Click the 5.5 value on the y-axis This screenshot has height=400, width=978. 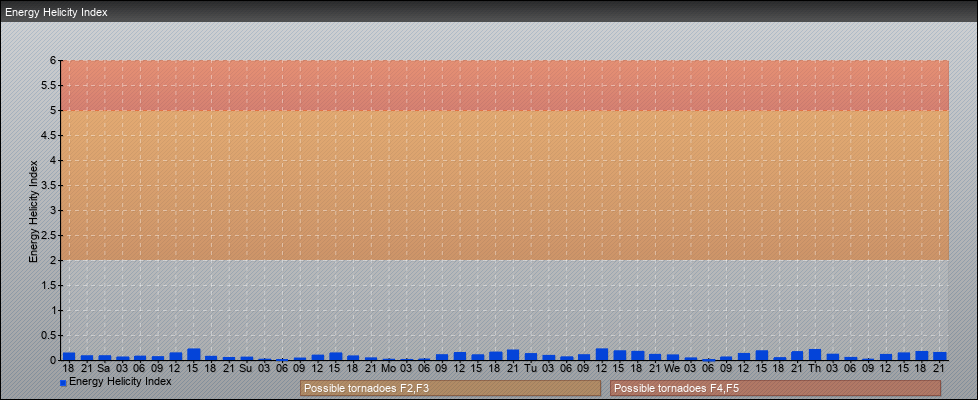tap(50, 85)
